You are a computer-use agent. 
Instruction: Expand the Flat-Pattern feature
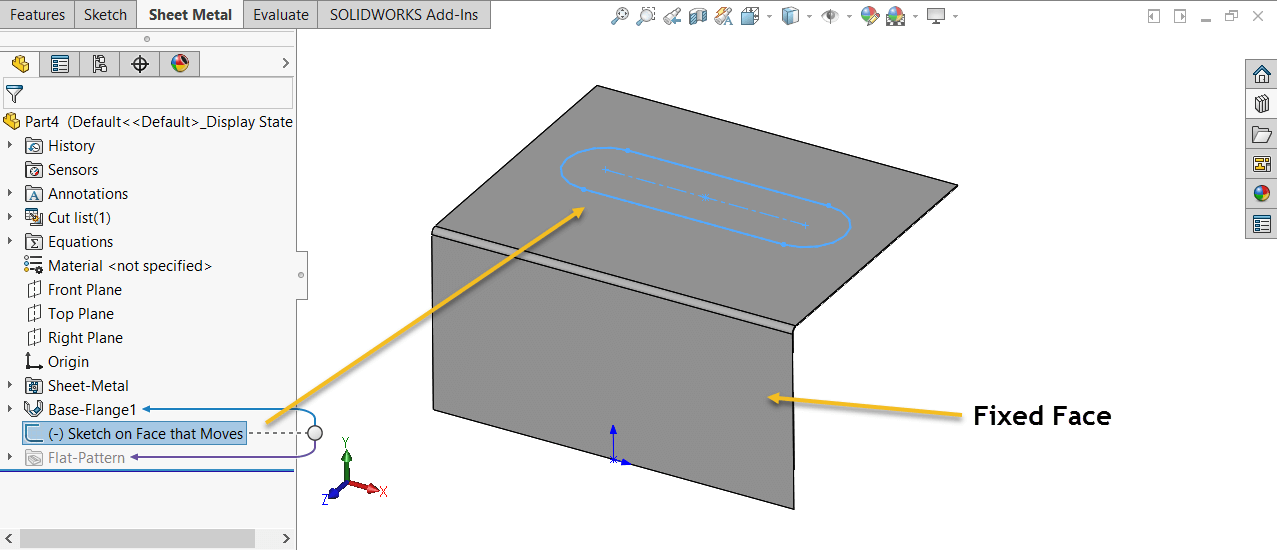click(10, 458)
